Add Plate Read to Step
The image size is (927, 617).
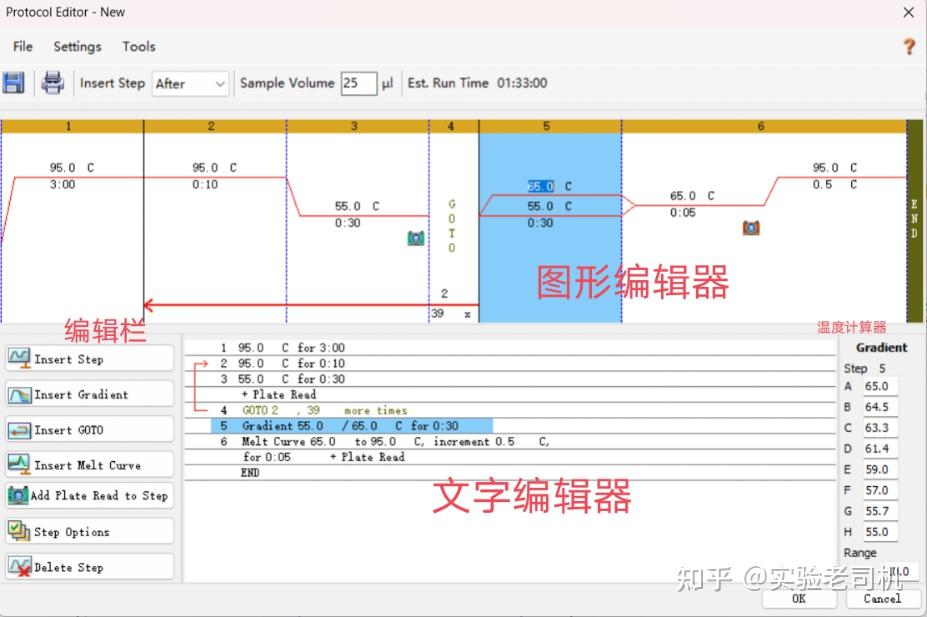pyautogui.click(x=88, y=495)
